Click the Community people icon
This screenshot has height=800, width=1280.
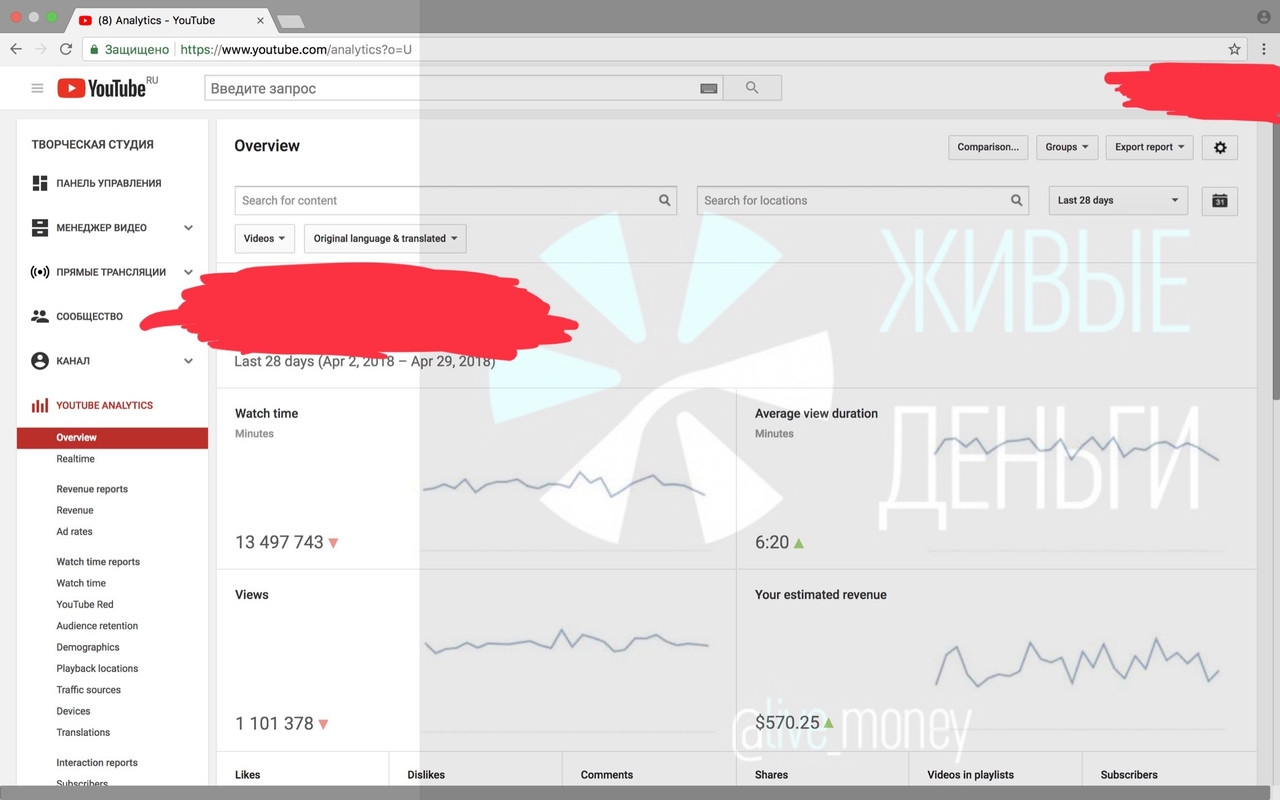point(40,316)
